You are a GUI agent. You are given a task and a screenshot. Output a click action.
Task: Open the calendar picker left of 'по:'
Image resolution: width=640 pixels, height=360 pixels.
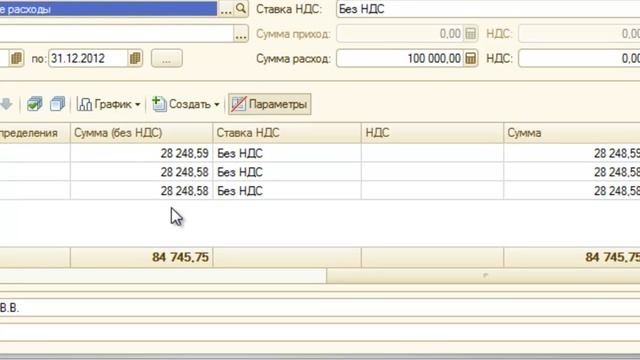coord(16,58)
